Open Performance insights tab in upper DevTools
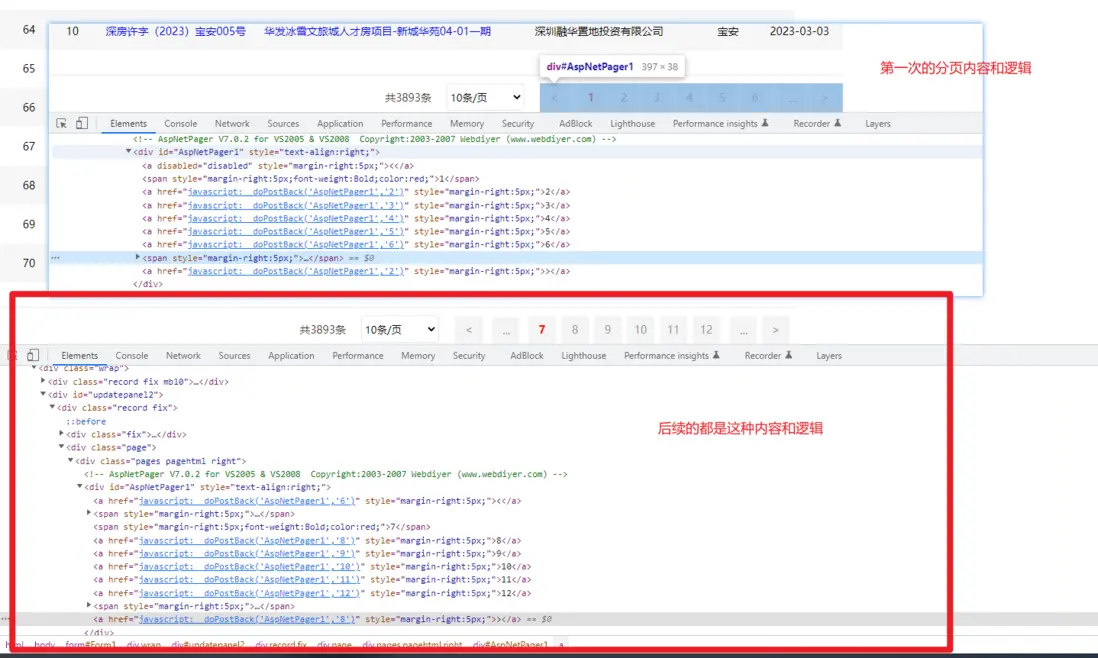This screenshot has height=658, width=1098. click(x=721, y=123)
